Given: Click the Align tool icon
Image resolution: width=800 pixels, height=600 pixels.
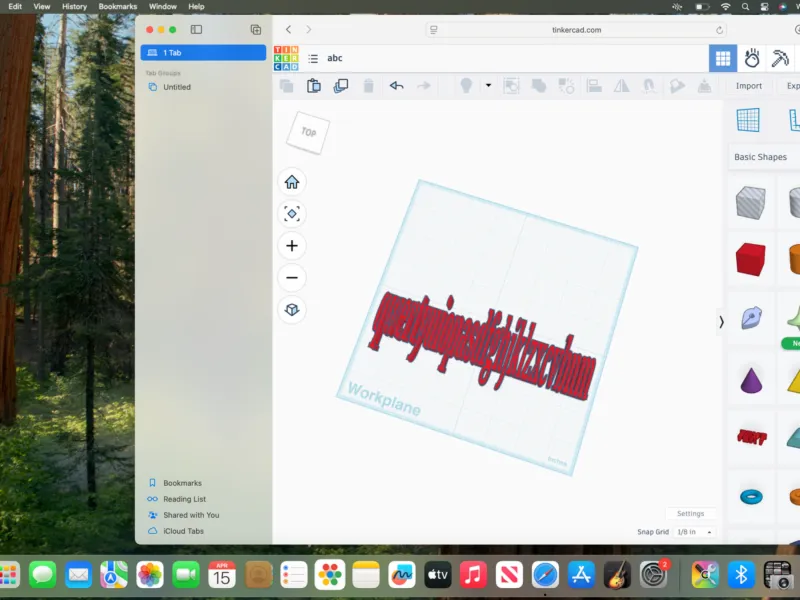Looking at the screenshot, I should pyautogui.click(x=594, y=86).
